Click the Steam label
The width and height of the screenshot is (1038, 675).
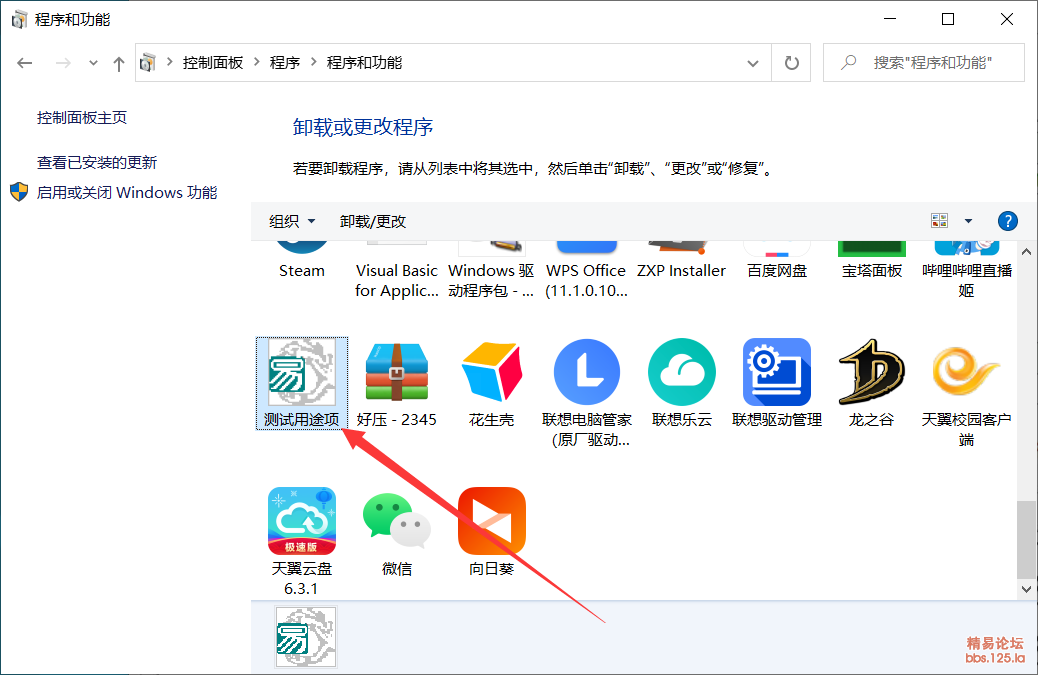pyautogui.click(x=302, y=271)
